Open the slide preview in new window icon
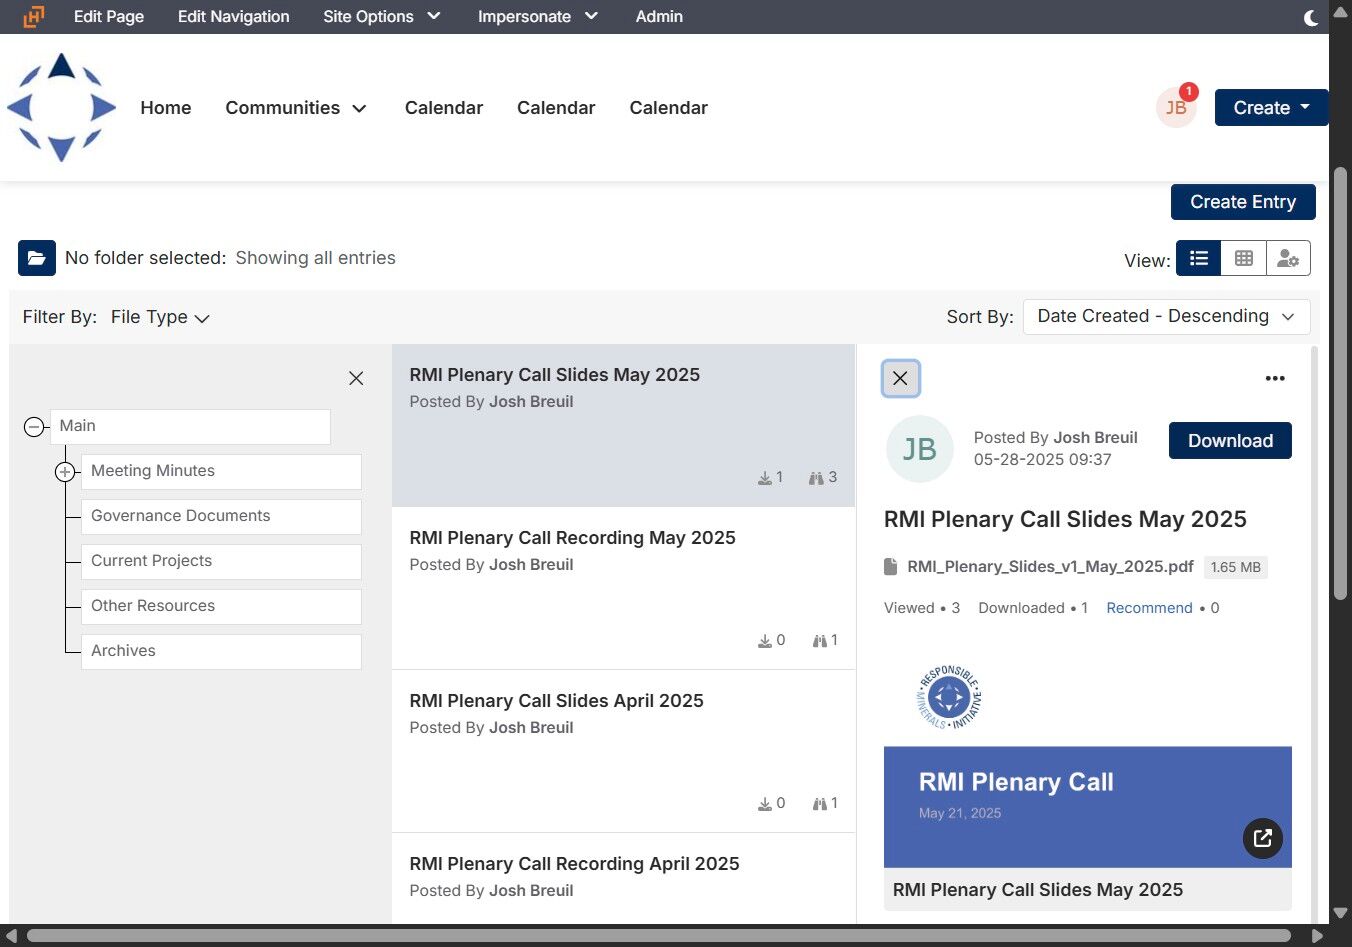The image size is (1352, 947). click(x=1263, y=838)
